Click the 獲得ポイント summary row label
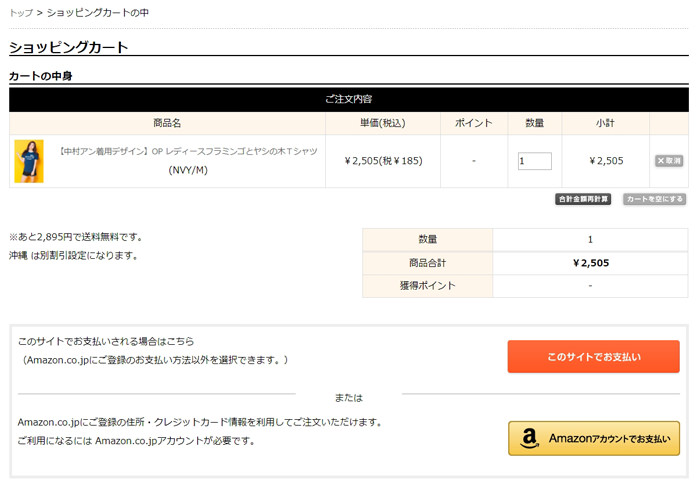The width and height of the screenshot is (700, 484). [427, 286]
